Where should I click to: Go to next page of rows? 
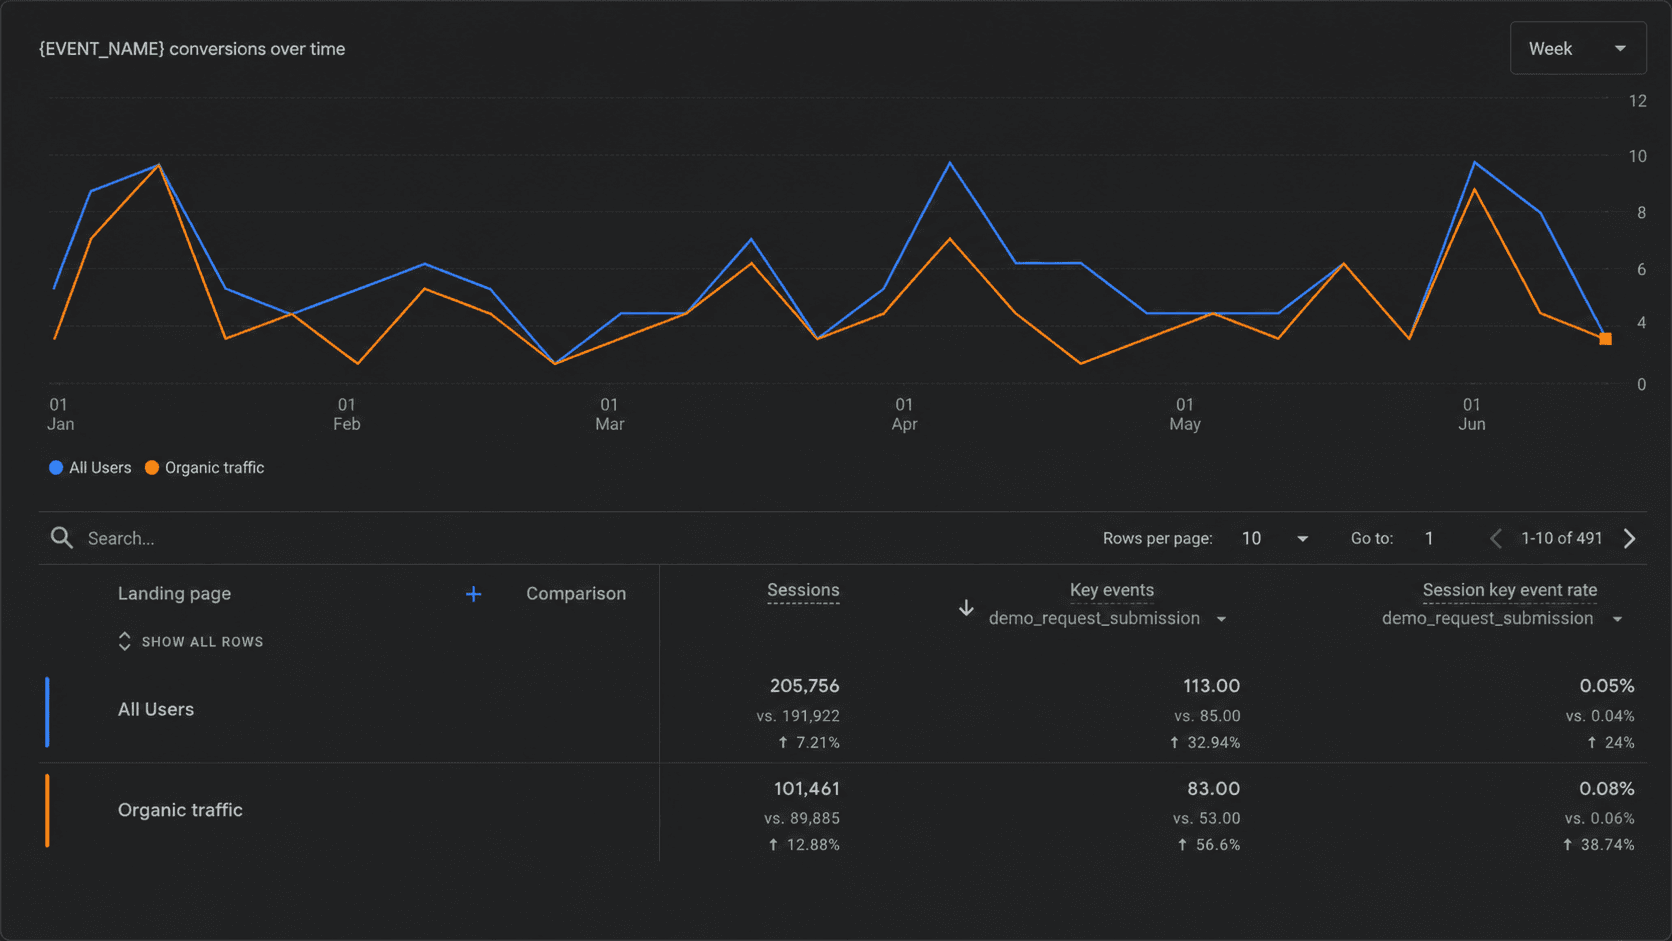1630,538
